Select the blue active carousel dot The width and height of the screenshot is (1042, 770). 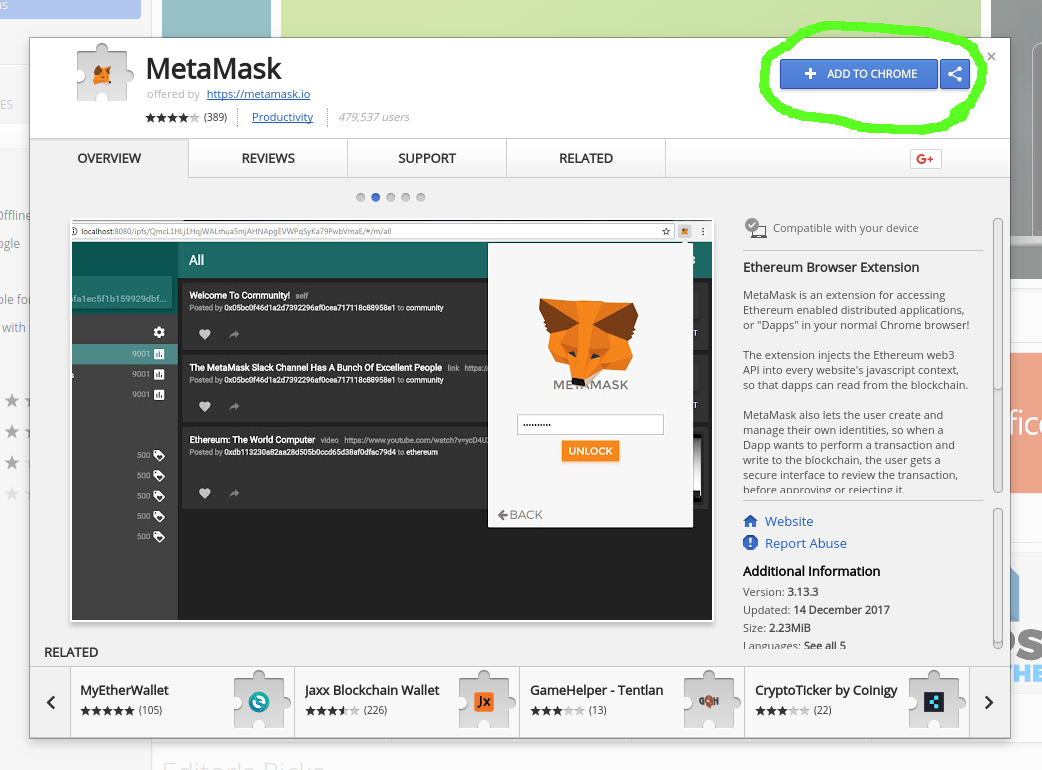pos(375,197)
